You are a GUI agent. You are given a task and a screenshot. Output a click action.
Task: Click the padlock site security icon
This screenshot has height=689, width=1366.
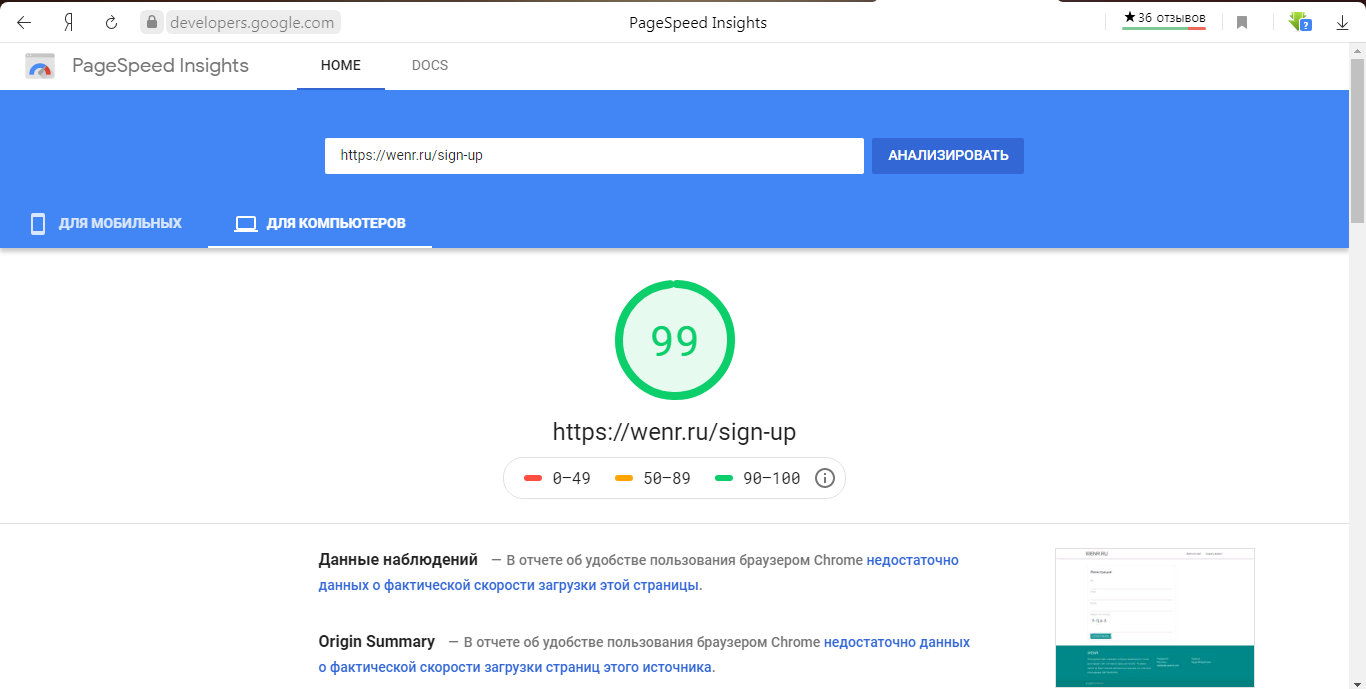click(x=151, y=22)
